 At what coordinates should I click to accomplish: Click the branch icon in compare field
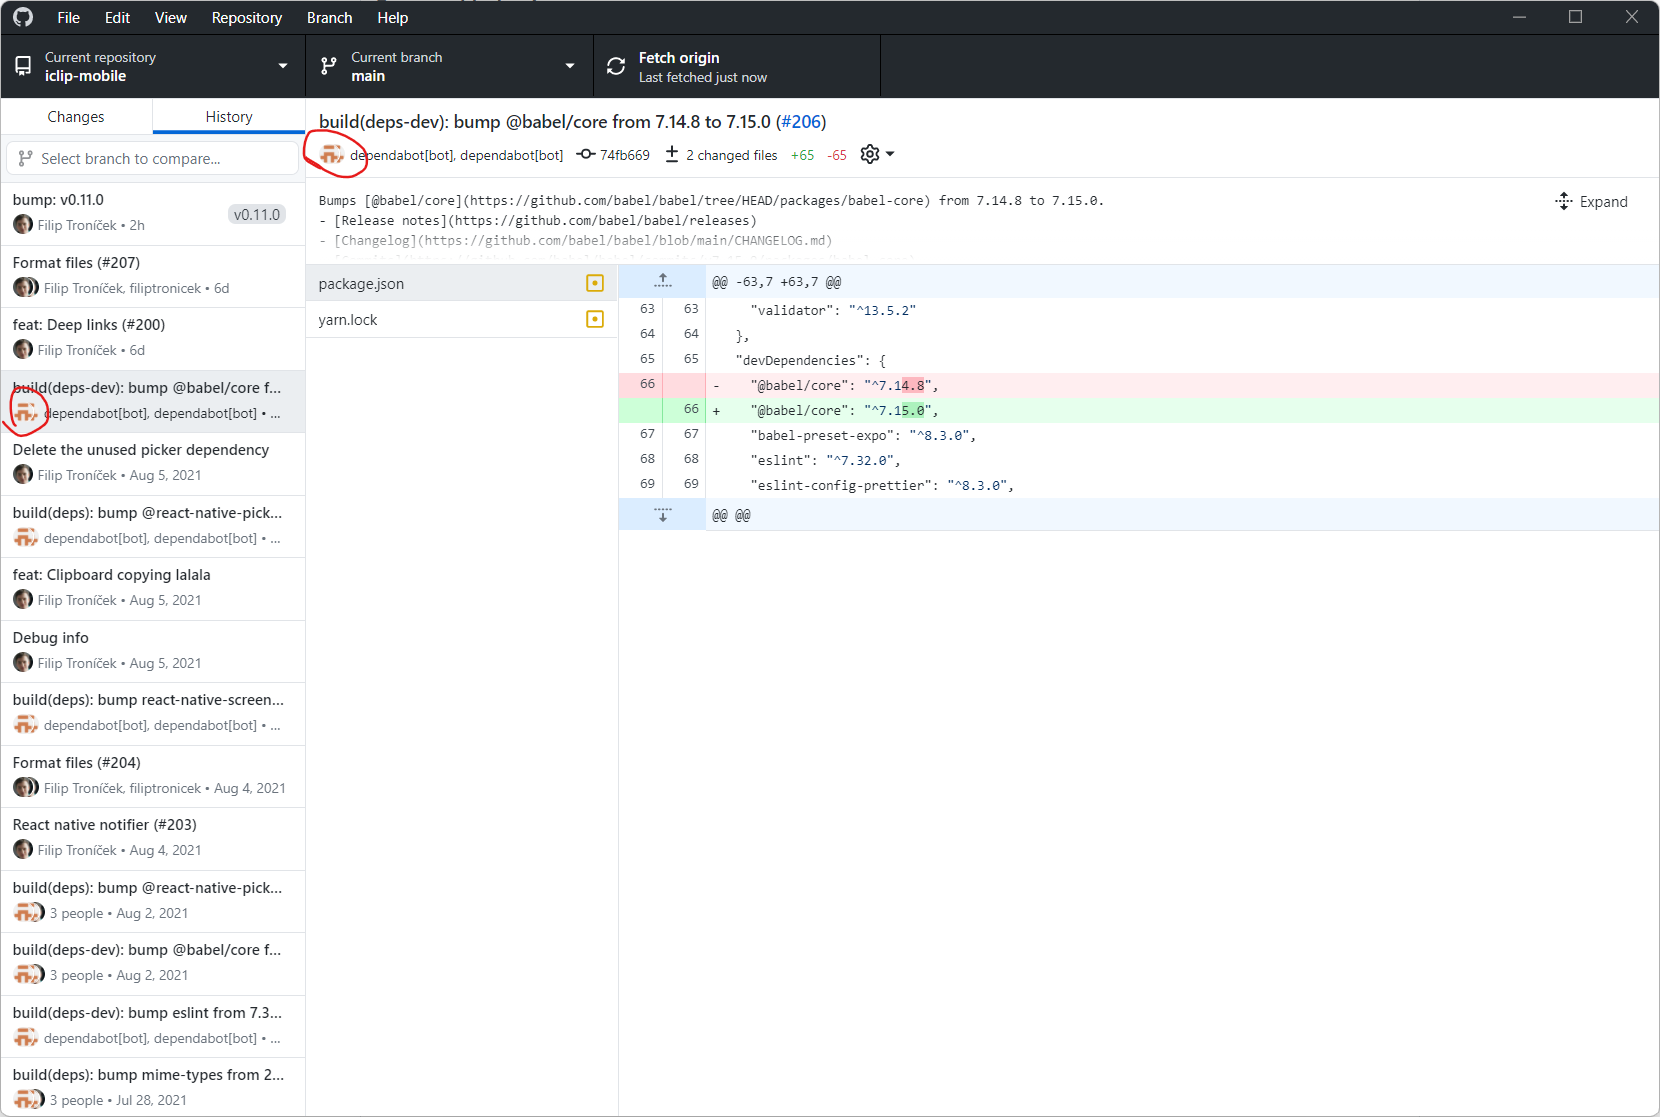26,158
